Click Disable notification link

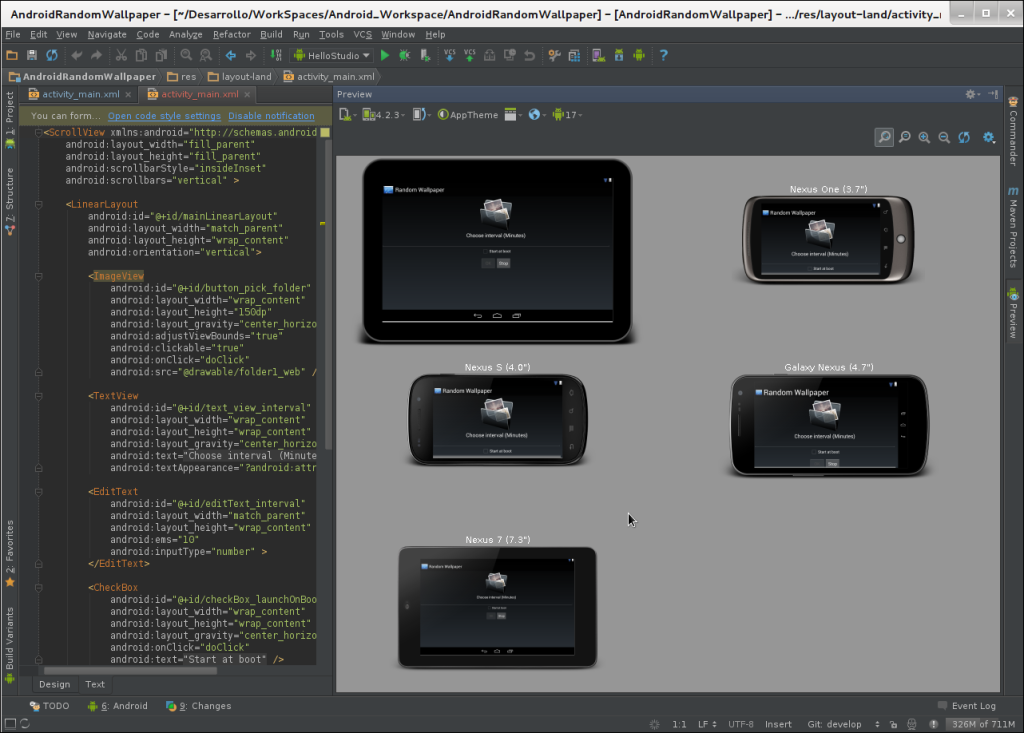click(x=271, y=116)
